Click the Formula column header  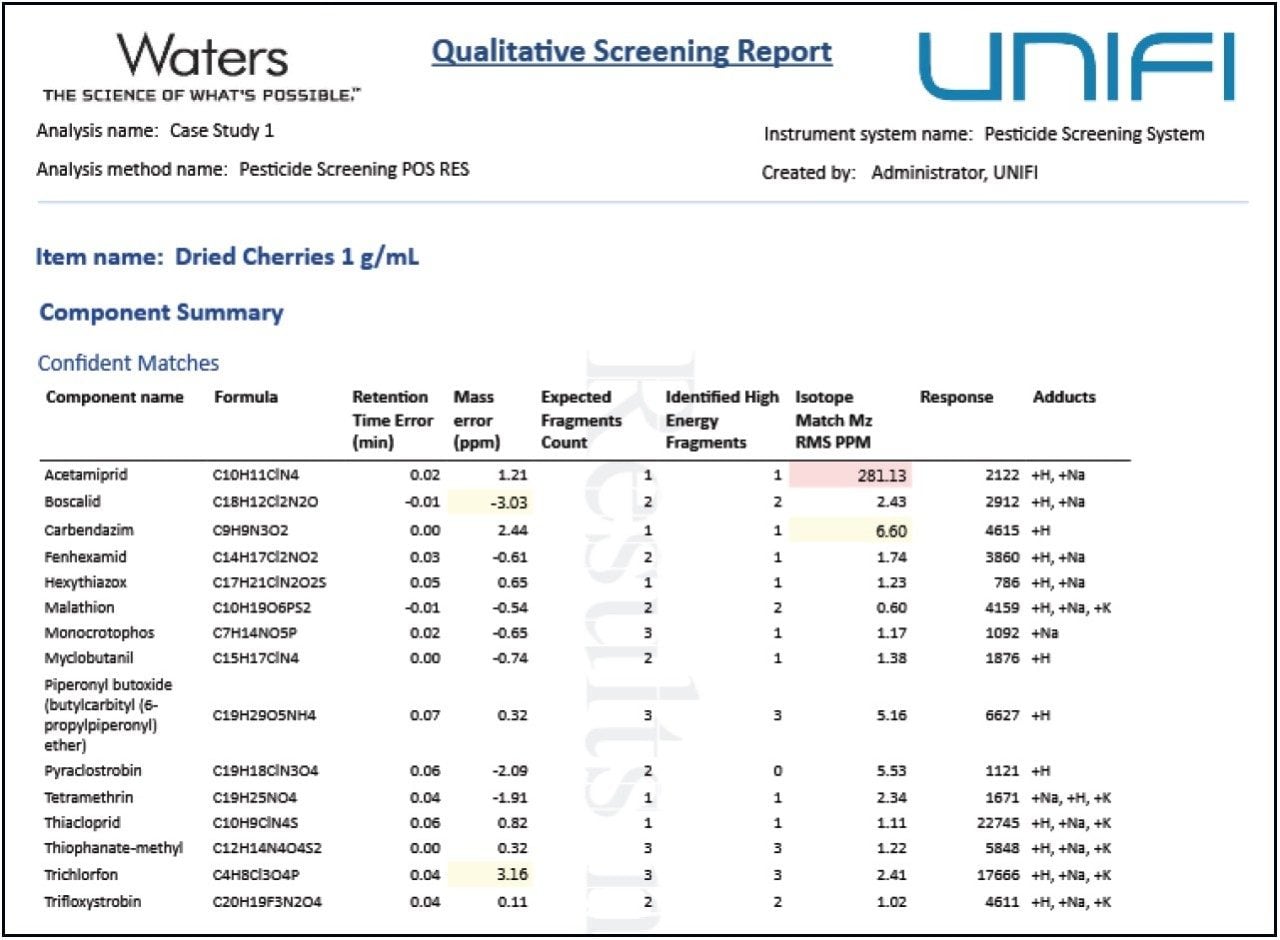[x=246, y=397]
